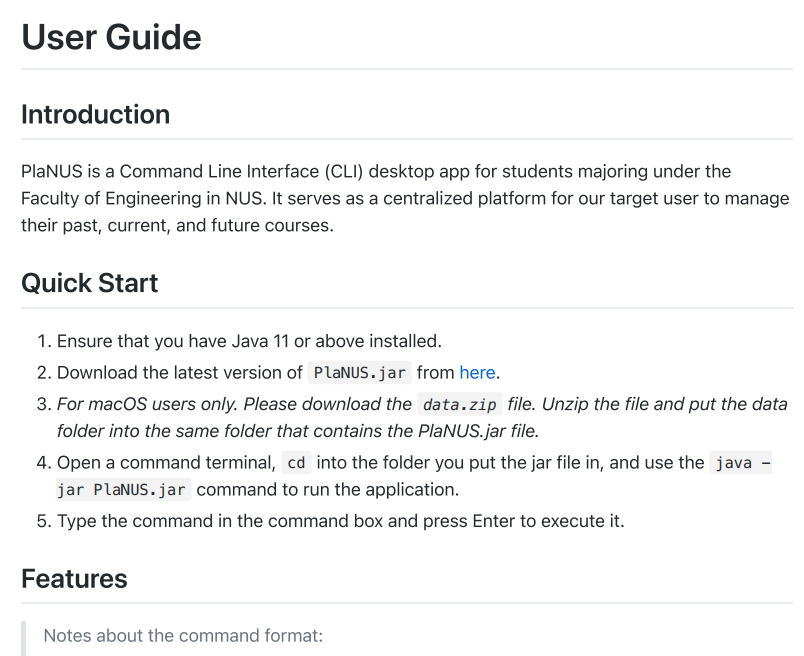Viewport: 804px width, 656px height.
Task: Click the 'java -' code fragment in step 4
Action: 741,463
